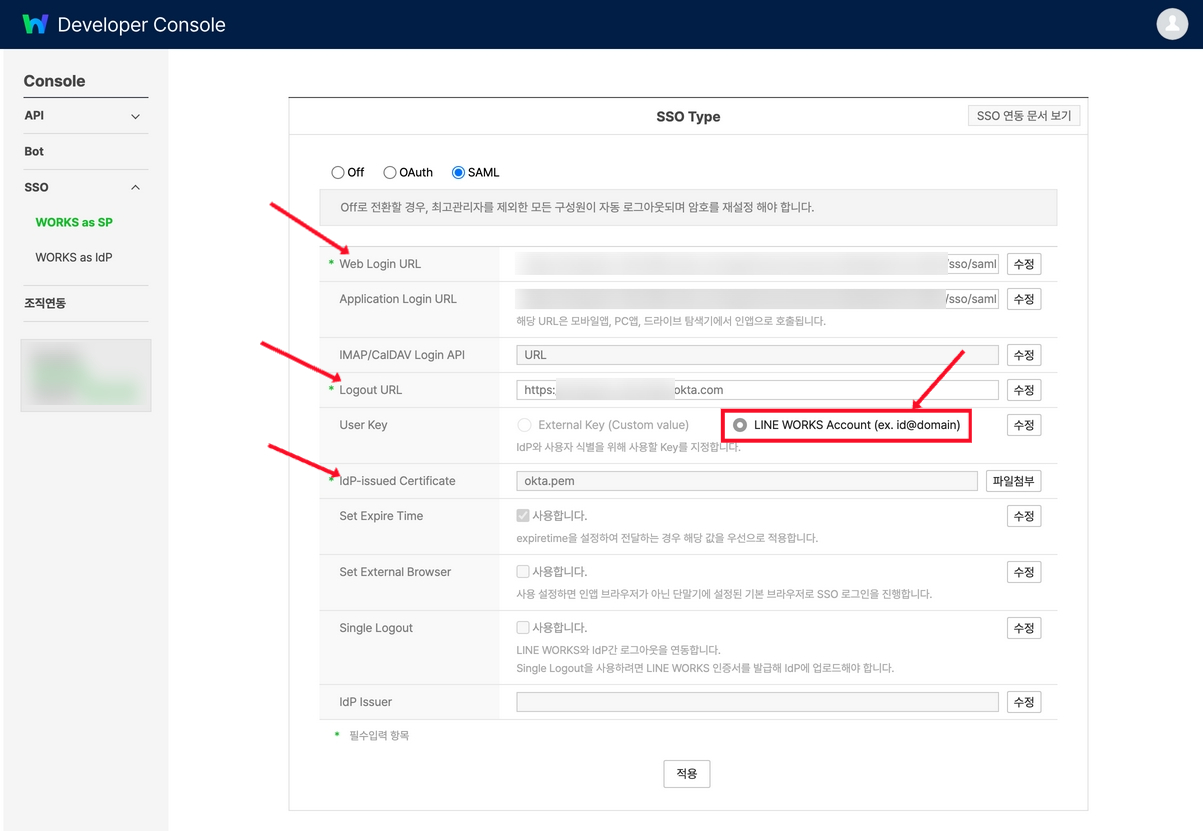Screen dimensions: 1203x831
Task: Click 수정 for User Key
Action: coord(1024,425)
